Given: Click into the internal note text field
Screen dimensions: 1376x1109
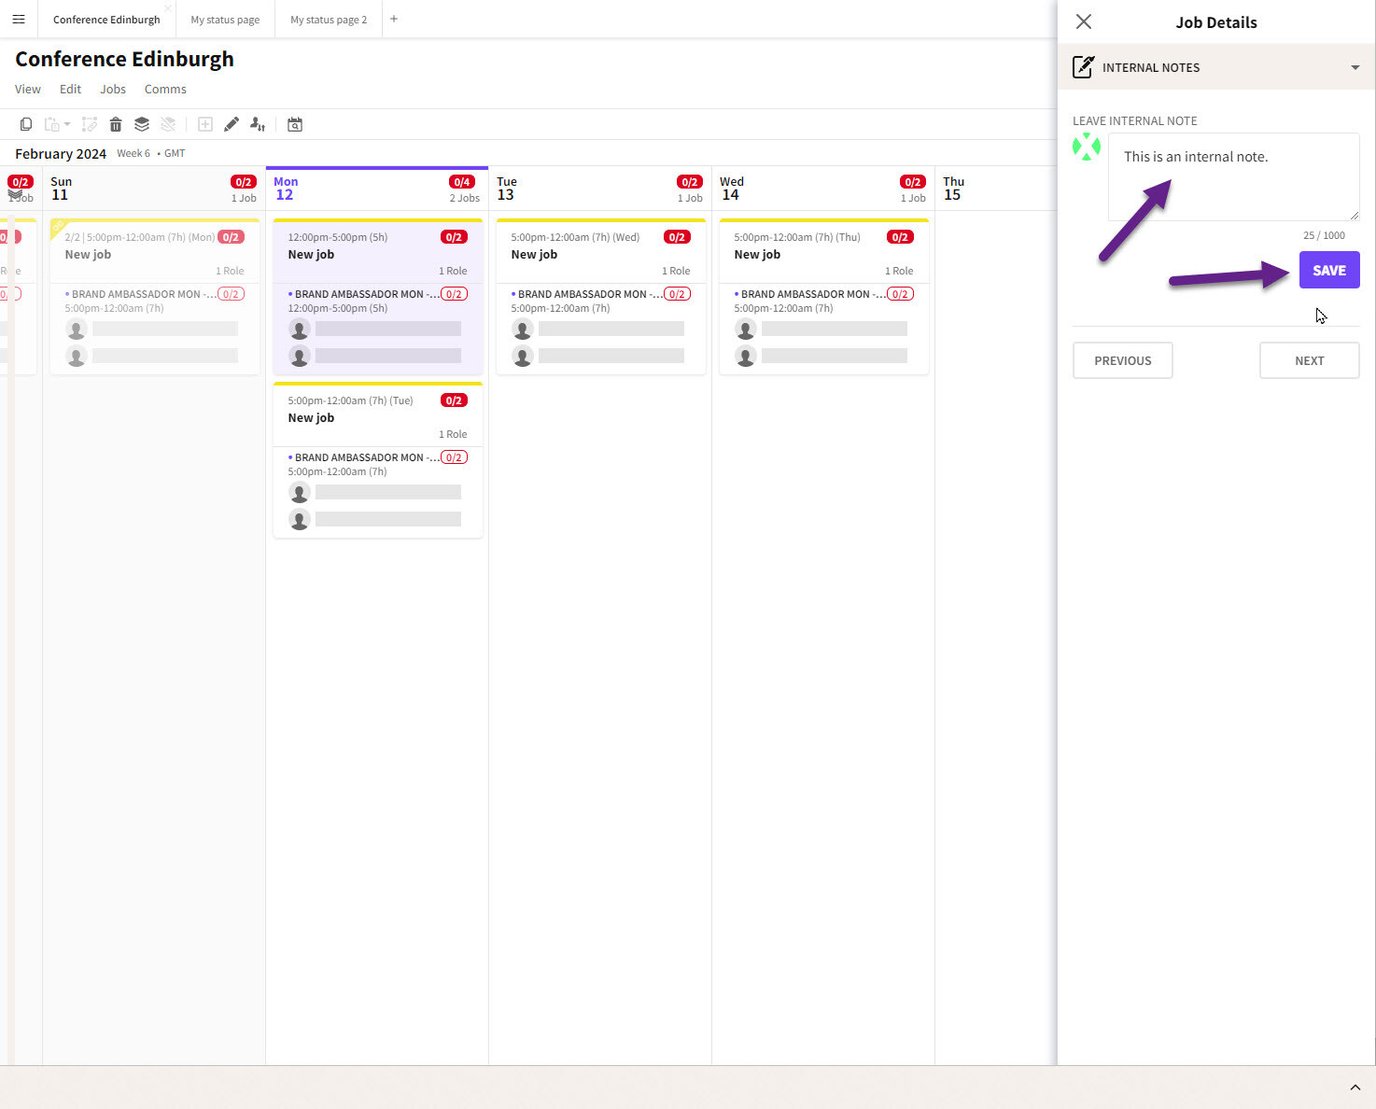Looking at the screenshot, I should tap(1233, 177).
